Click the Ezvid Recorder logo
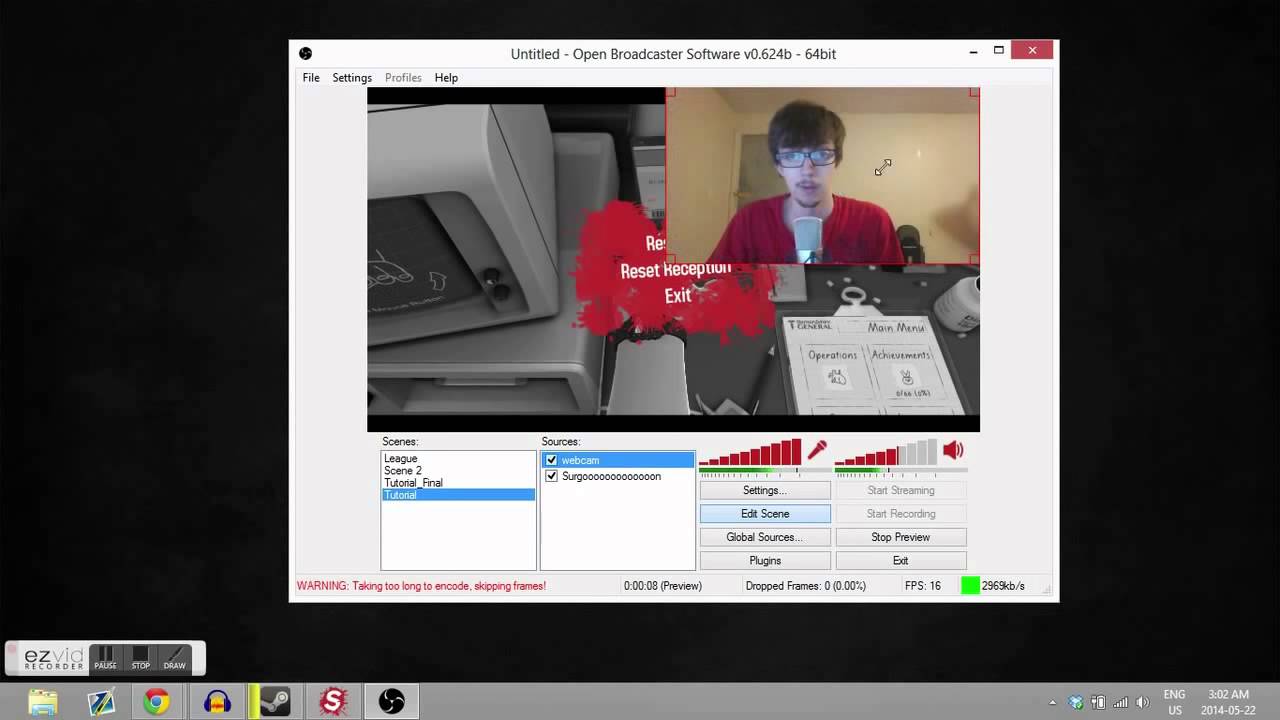This screenshot has width=1280, height=720. tap(55, 658)
